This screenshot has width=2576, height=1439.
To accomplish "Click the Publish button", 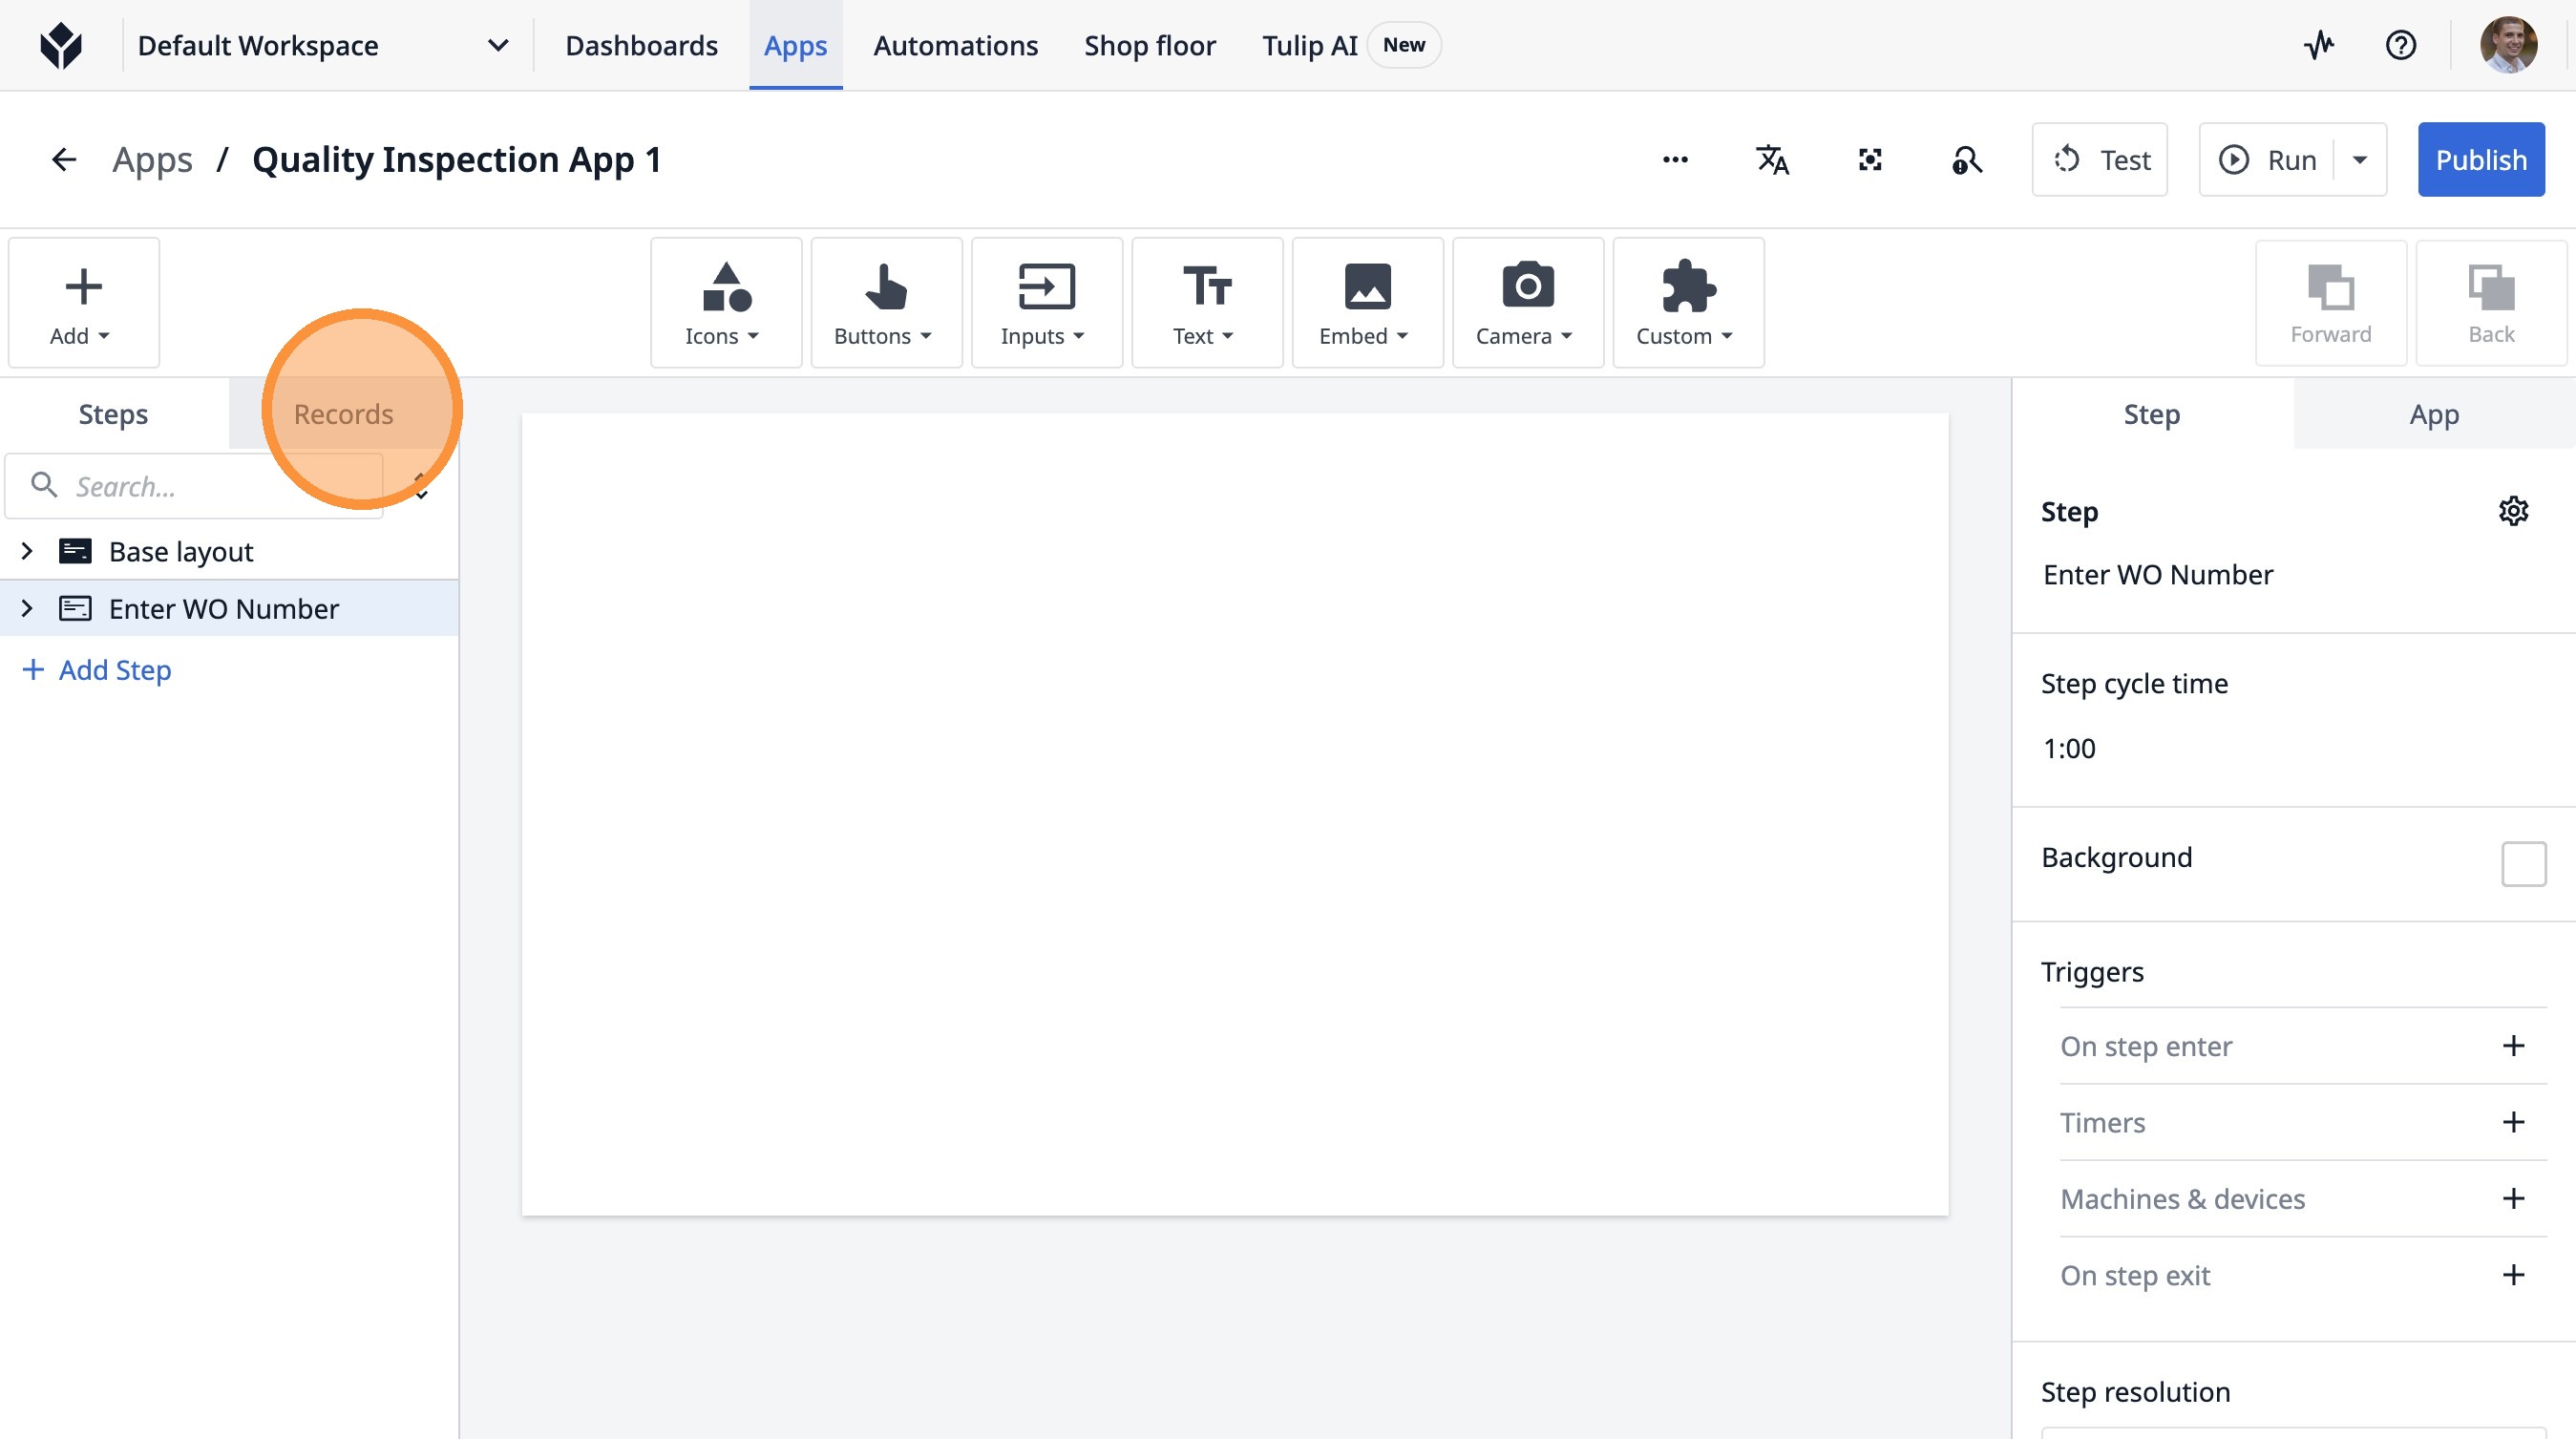I will [2480, 160].
